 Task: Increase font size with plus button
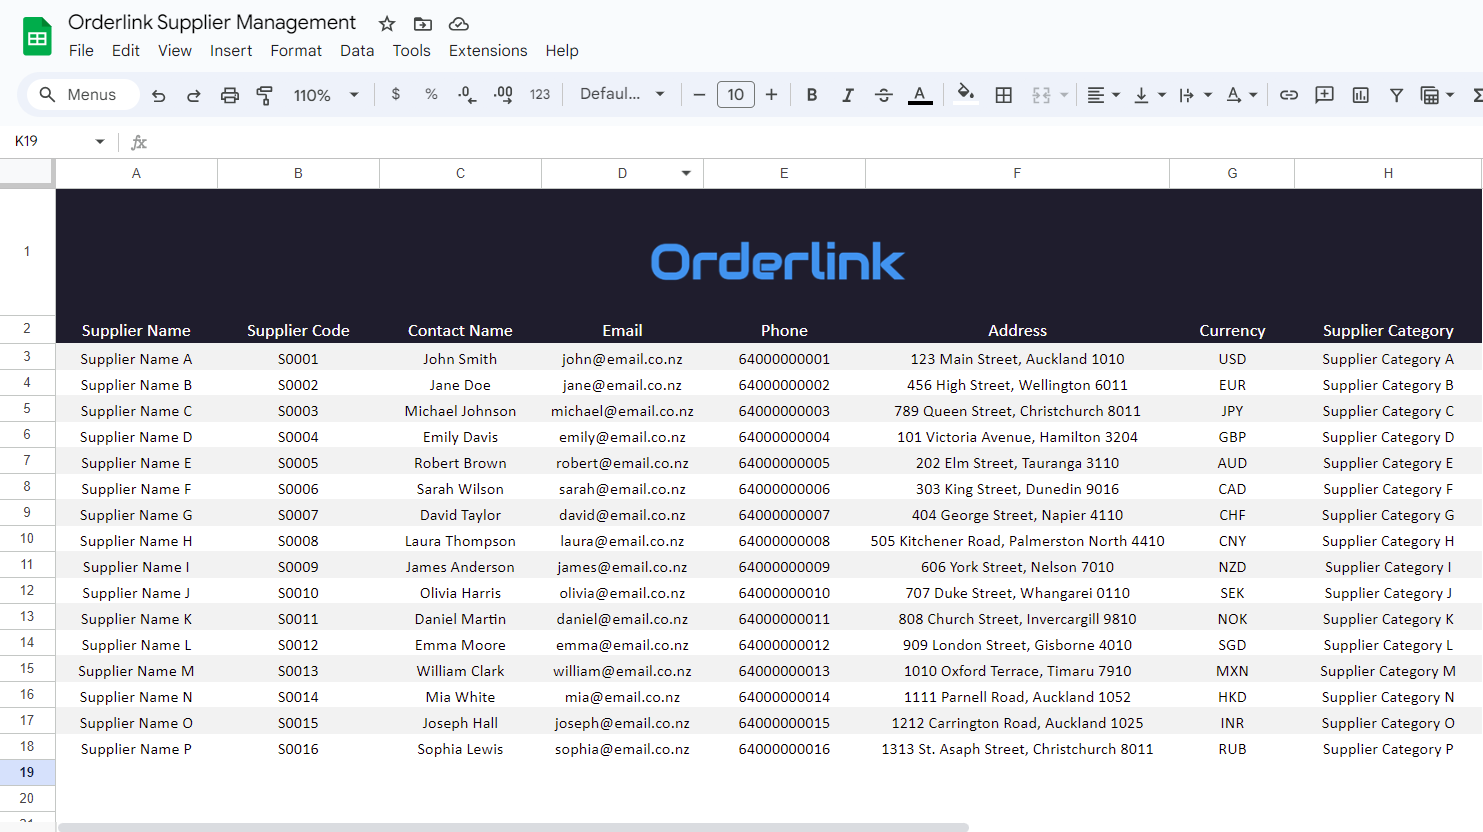pos(771,94)
